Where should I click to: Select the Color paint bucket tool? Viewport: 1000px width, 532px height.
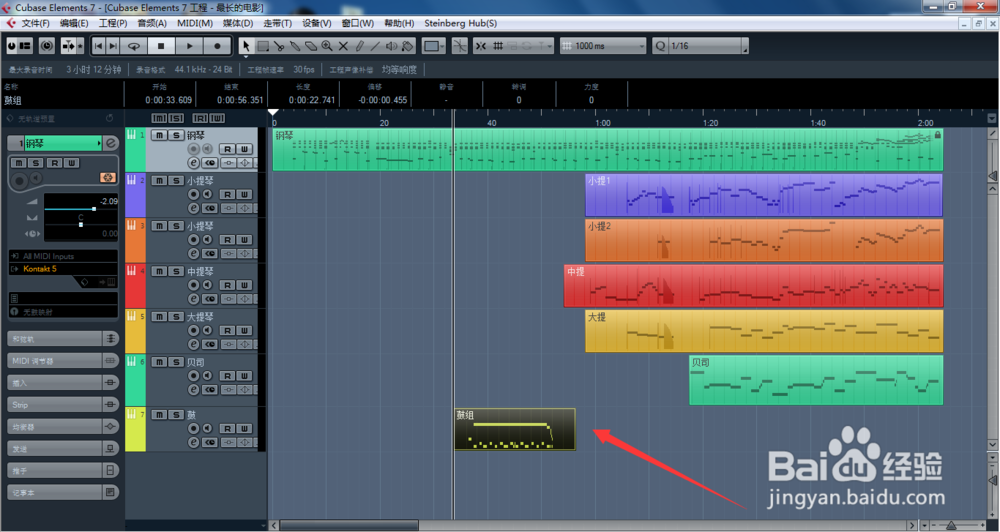[x=408, y=46]
